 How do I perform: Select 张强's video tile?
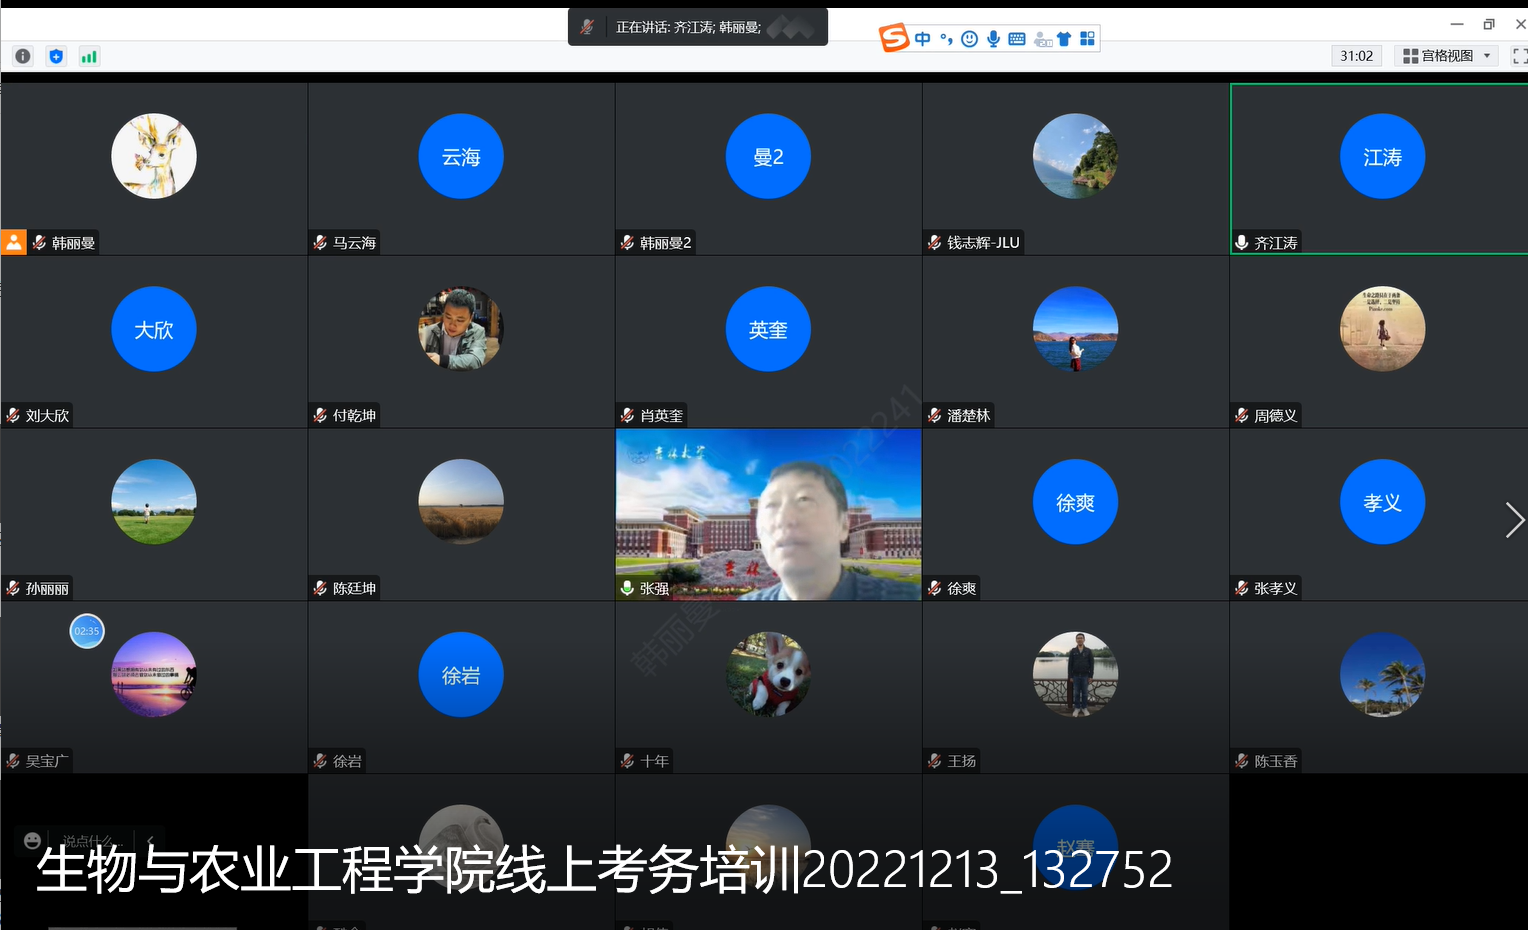pyautogui.click(x=768, y=515)
